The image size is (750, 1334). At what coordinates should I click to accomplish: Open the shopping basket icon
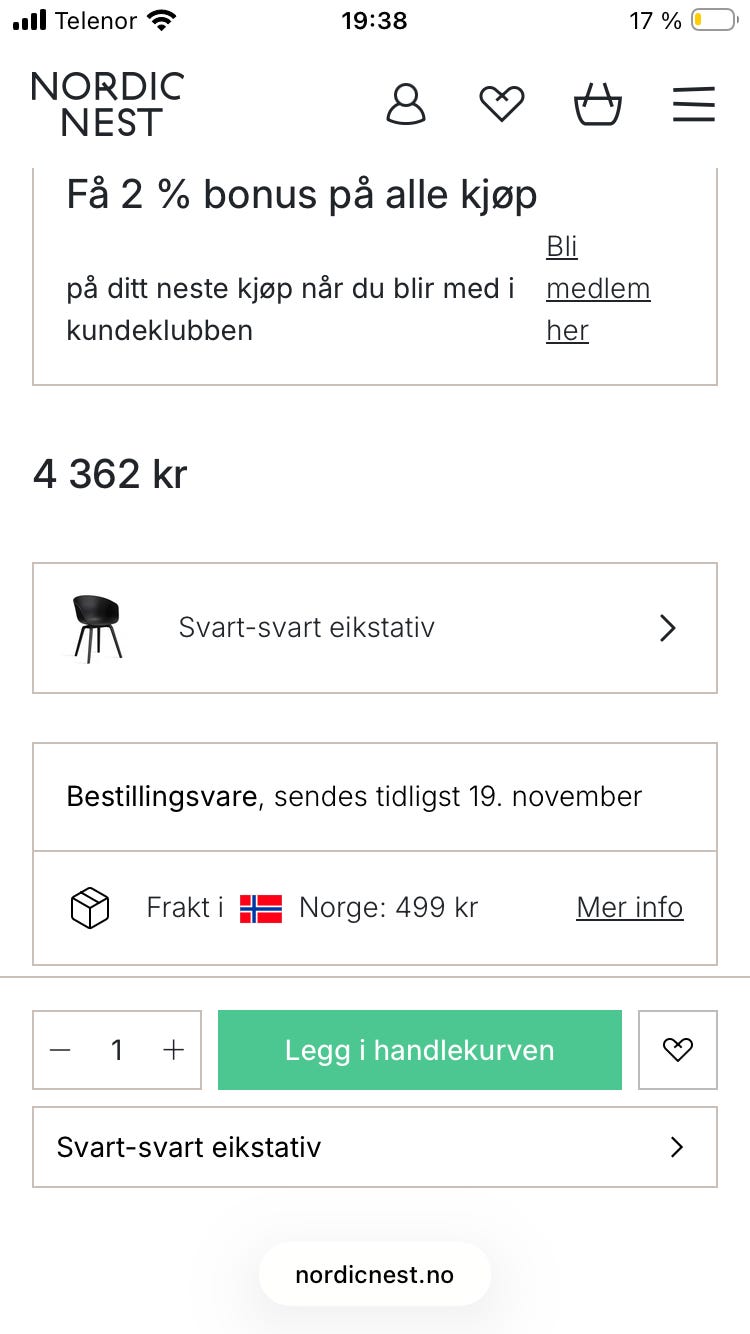[x=597, y=104]
